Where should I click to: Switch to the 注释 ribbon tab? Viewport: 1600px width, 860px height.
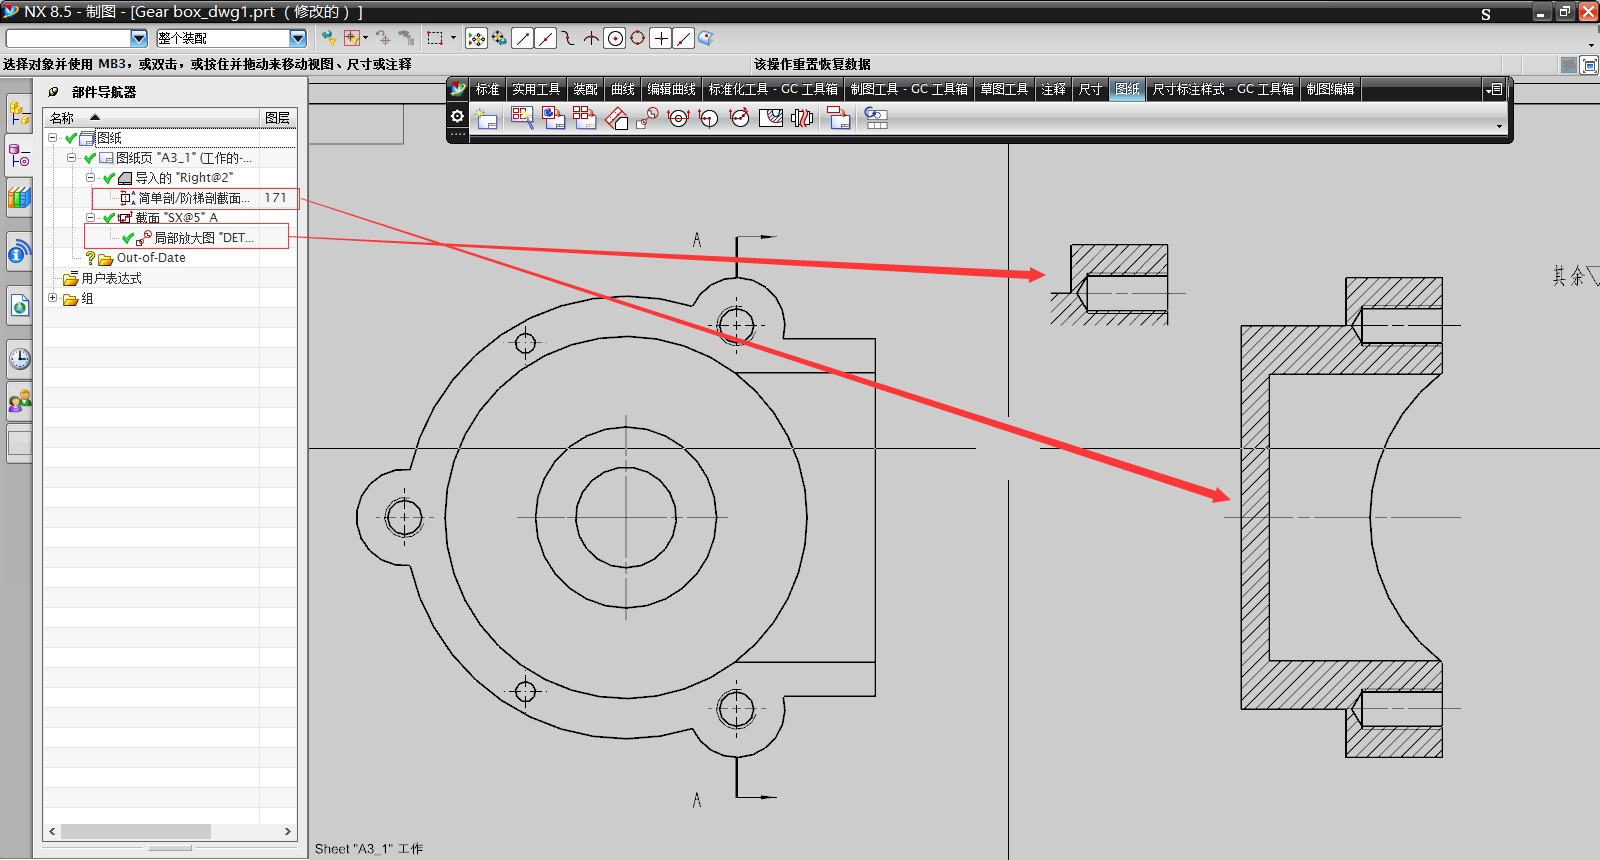[x=1053, y=89]
